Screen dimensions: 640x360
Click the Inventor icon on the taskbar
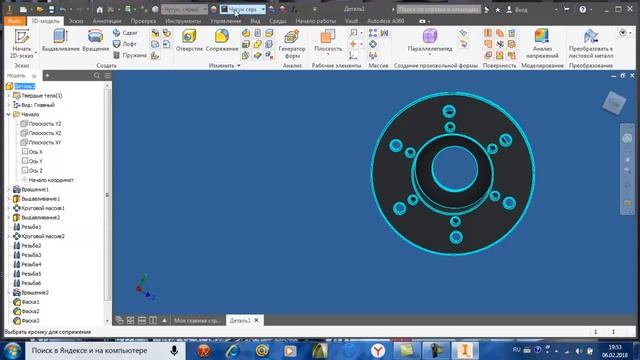(465, 351)
